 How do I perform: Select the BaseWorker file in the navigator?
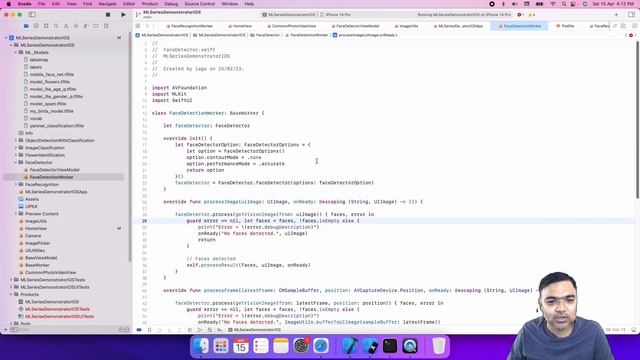(x=37, y=265)
